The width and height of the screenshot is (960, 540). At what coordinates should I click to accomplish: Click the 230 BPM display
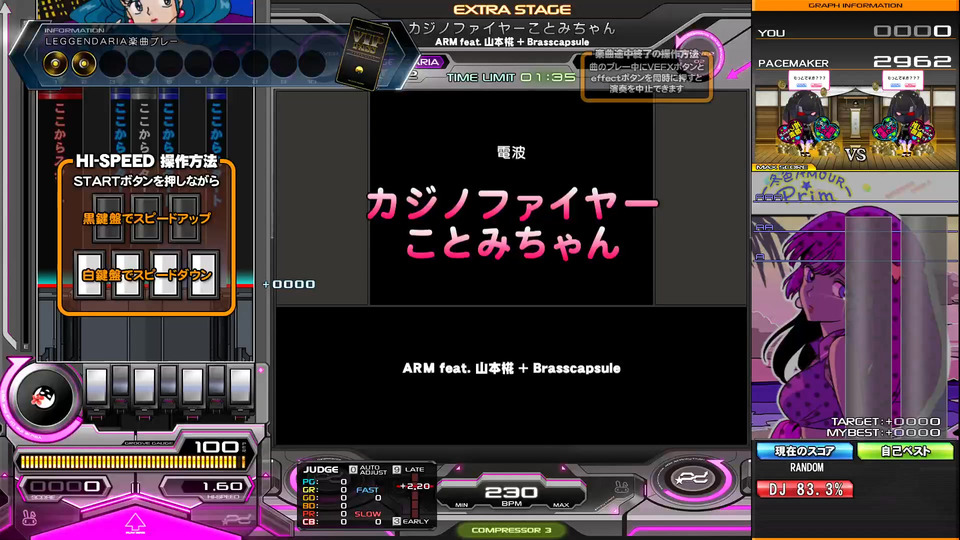511,492
